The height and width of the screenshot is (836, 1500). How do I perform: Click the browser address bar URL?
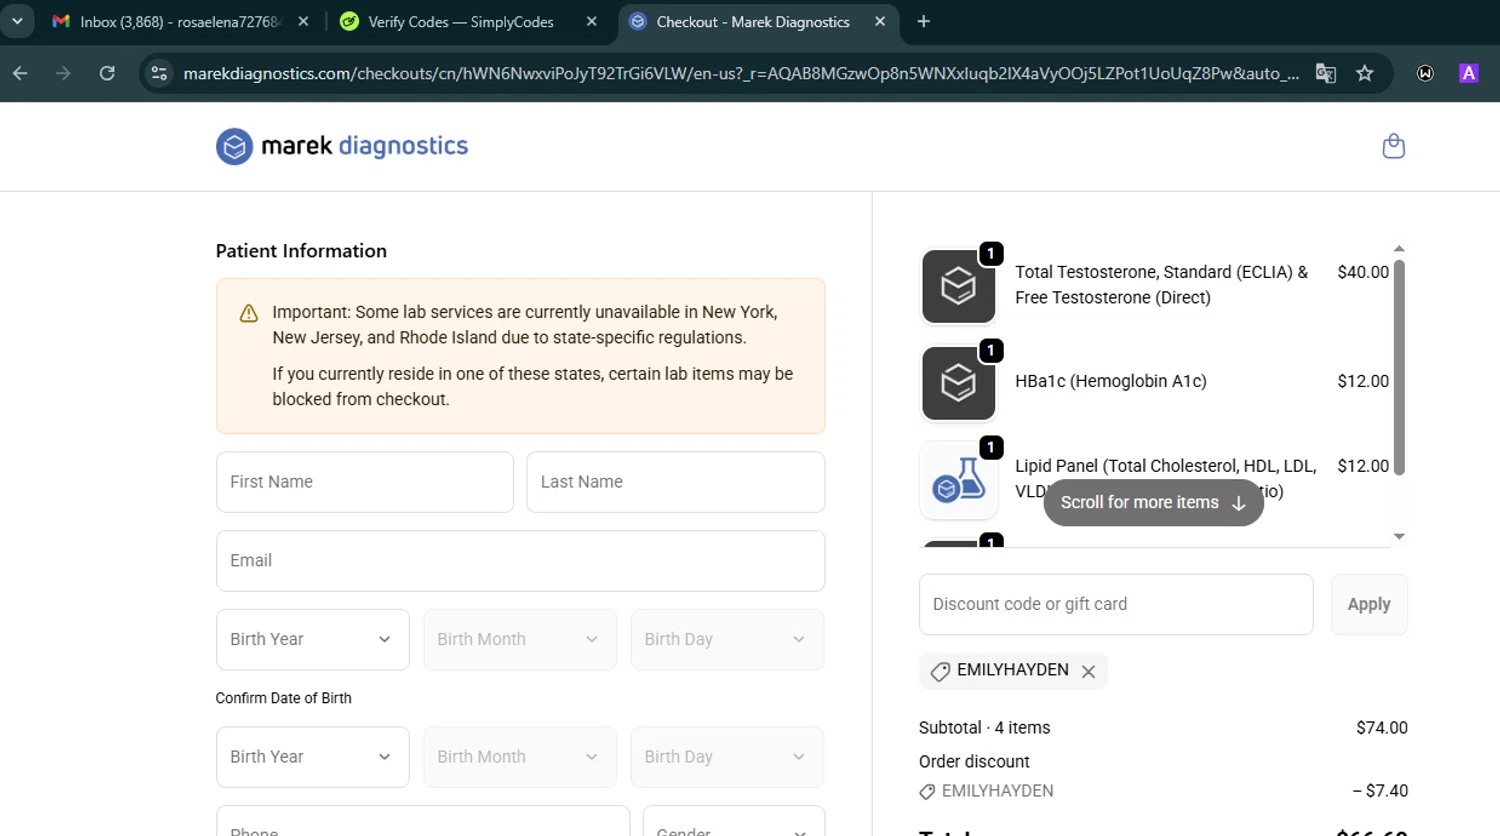pos(741,73)
